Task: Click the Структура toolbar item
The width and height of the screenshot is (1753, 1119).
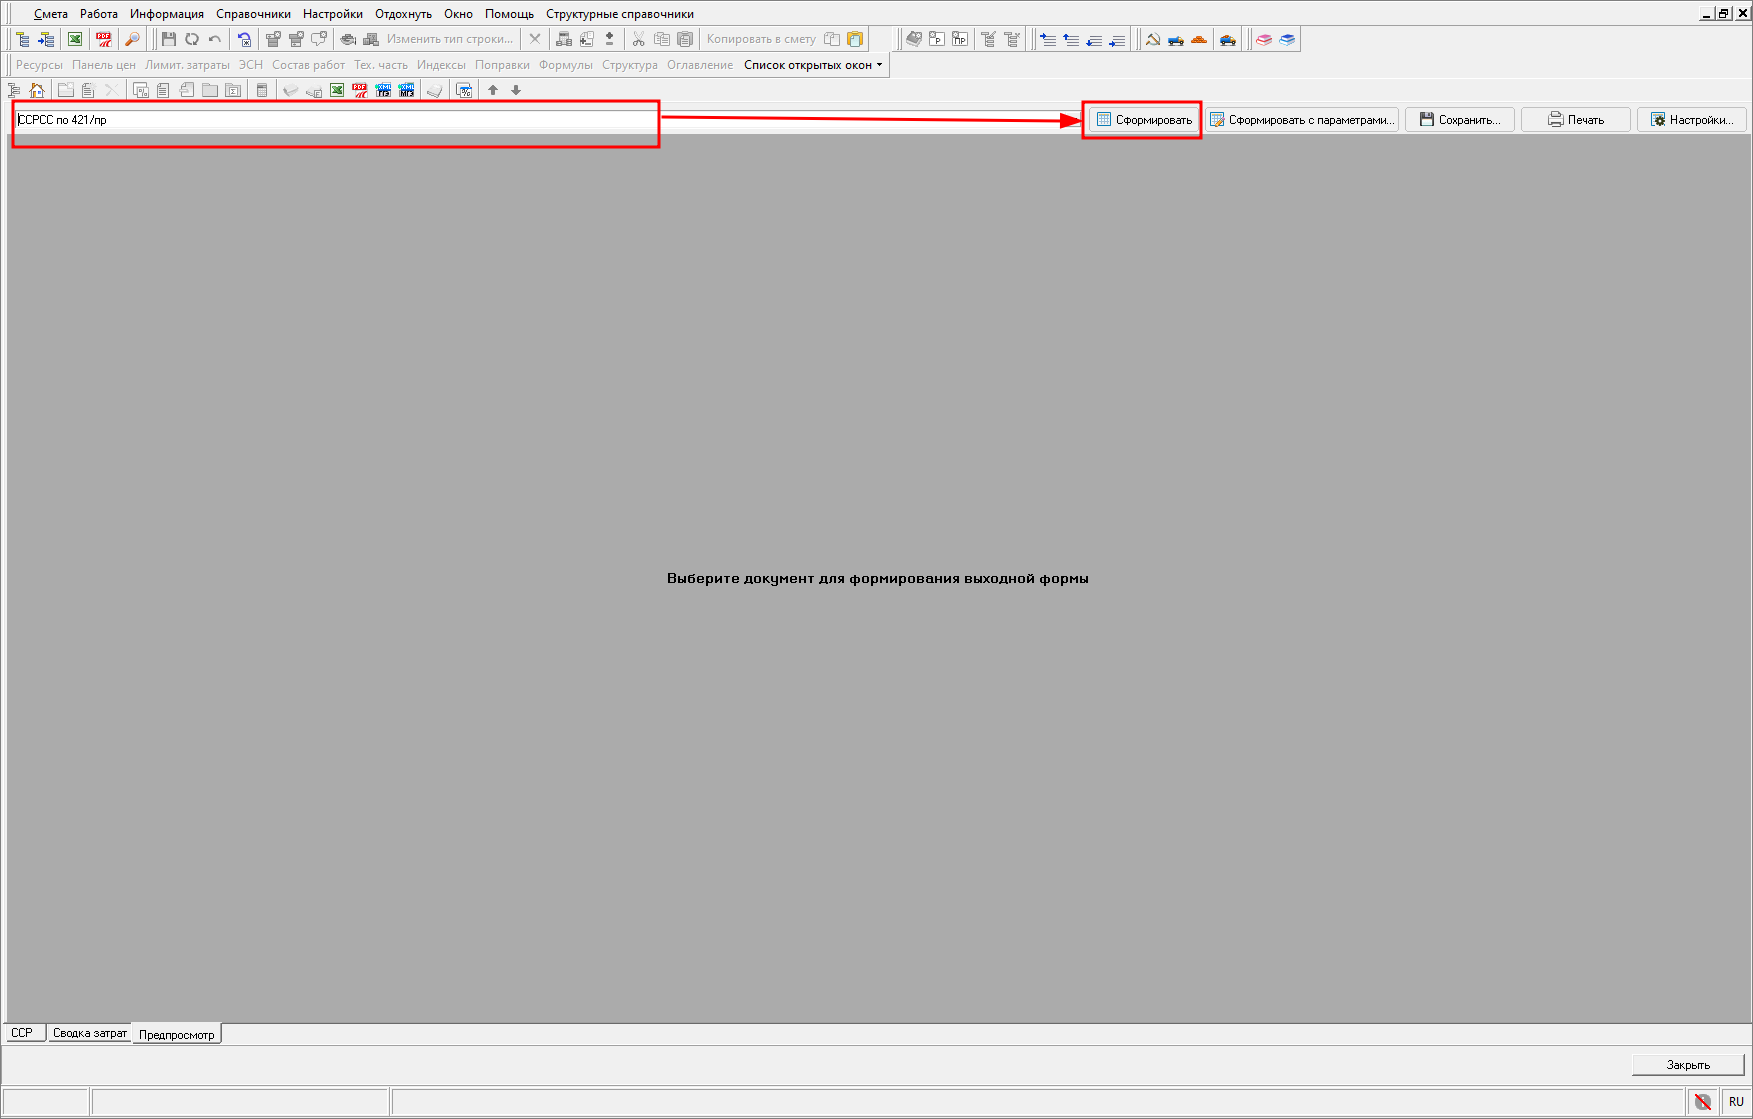Action: [x=630, y=65]
